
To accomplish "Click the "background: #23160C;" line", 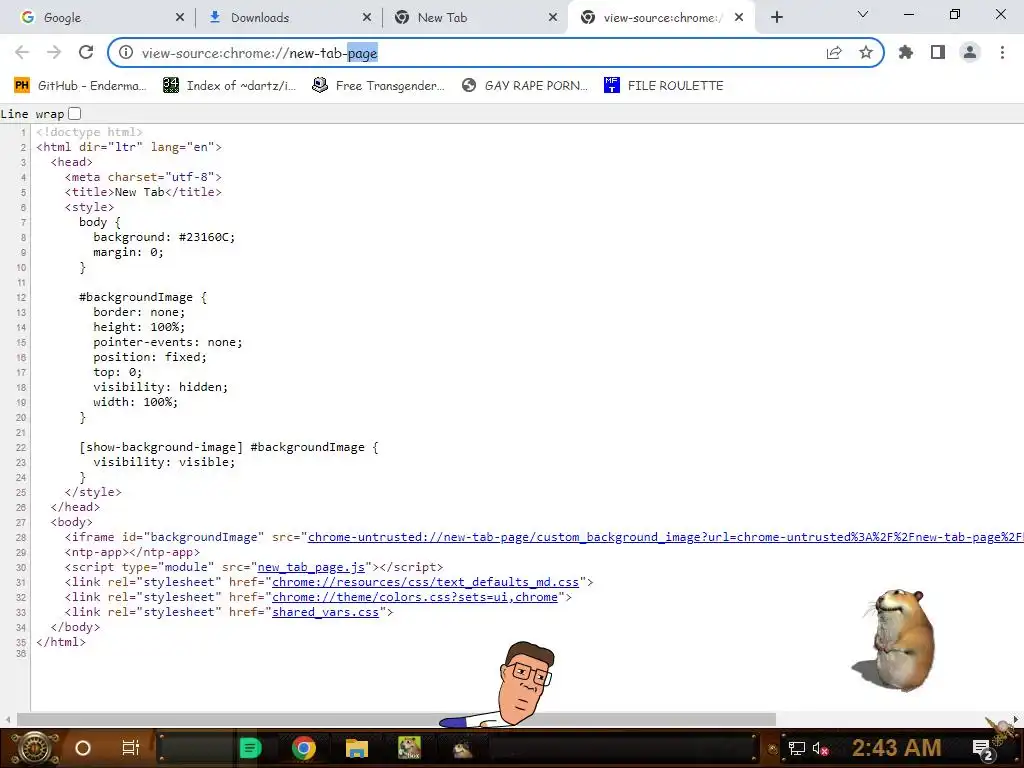I will pyautogui.click(x=164, y=237).
